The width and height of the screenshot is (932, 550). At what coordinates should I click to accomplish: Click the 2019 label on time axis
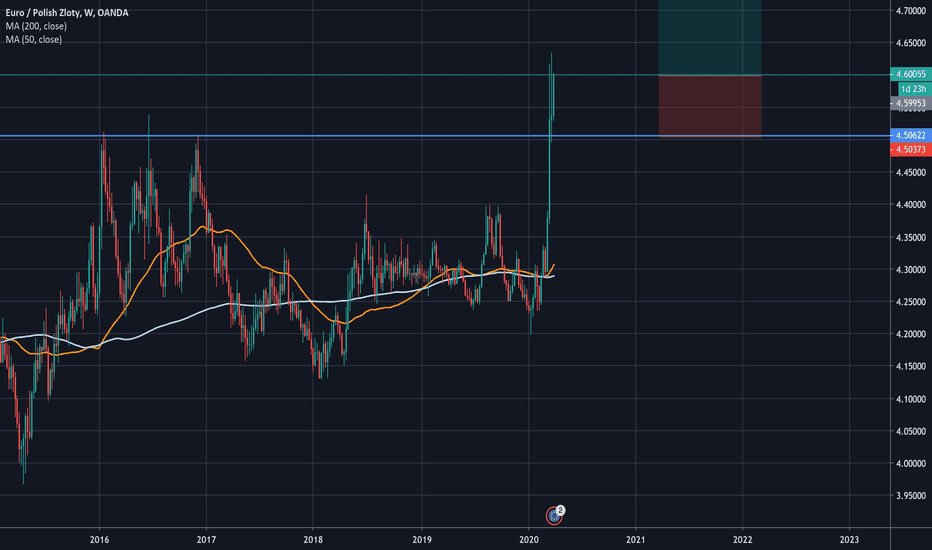[x=421, y=540]
